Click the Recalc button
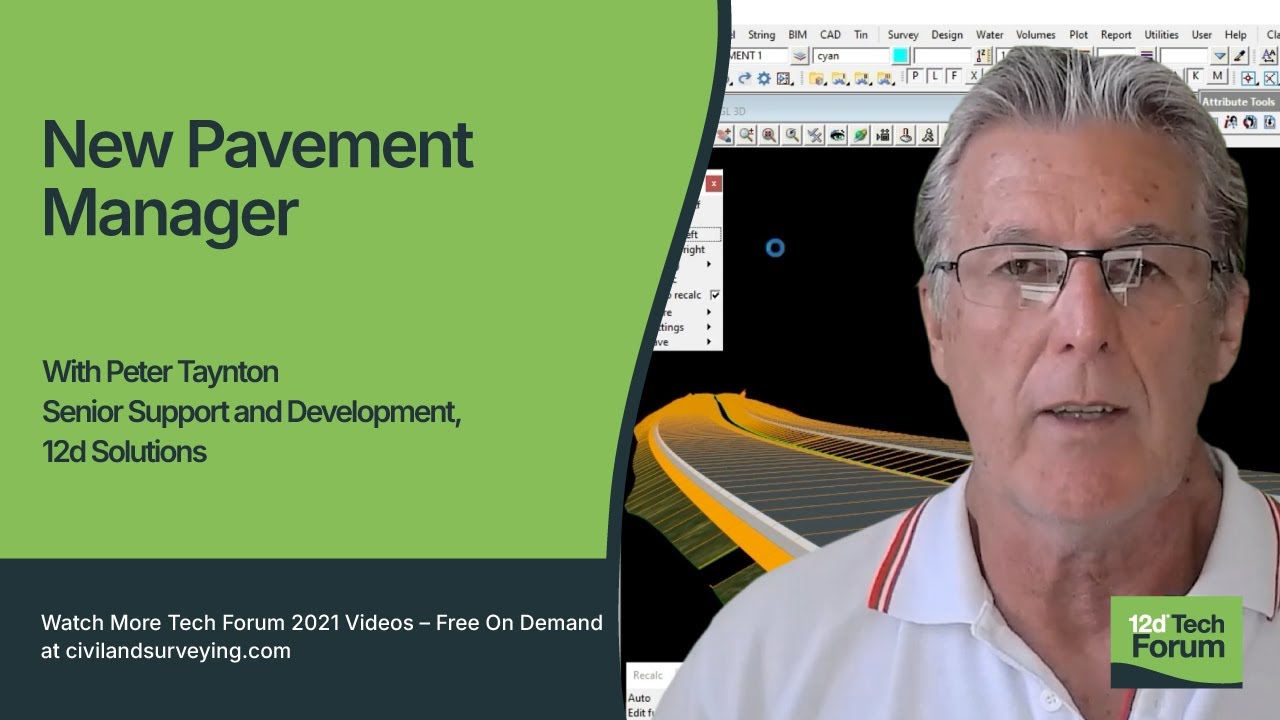 (648, 675)
